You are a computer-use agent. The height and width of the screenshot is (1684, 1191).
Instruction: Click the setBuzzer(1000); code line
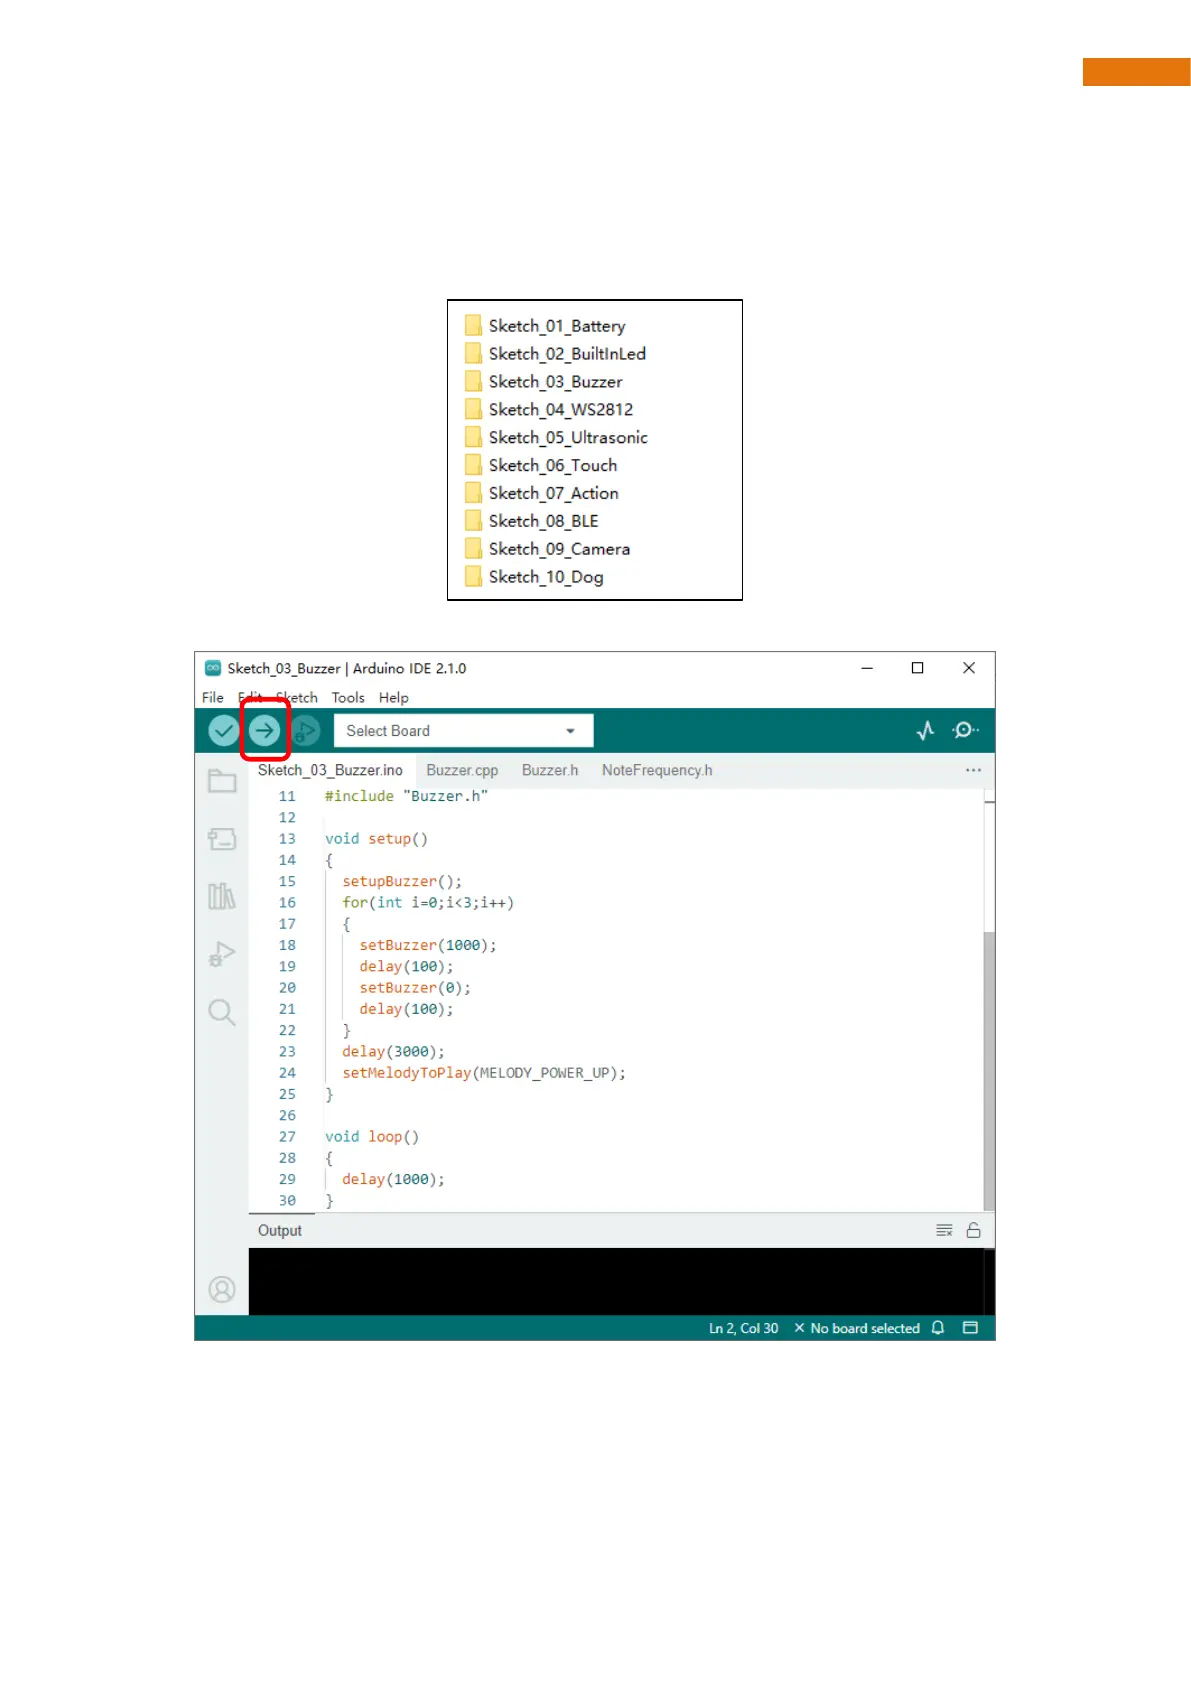point(428,945)
